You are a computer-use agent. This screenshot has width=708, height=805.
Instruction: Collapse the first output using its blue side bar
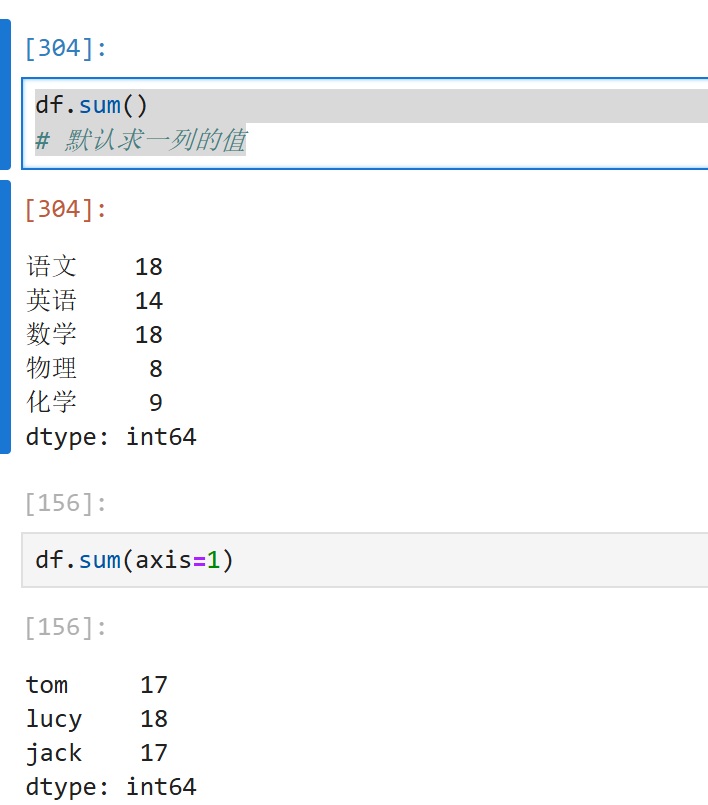pos(5,316)
